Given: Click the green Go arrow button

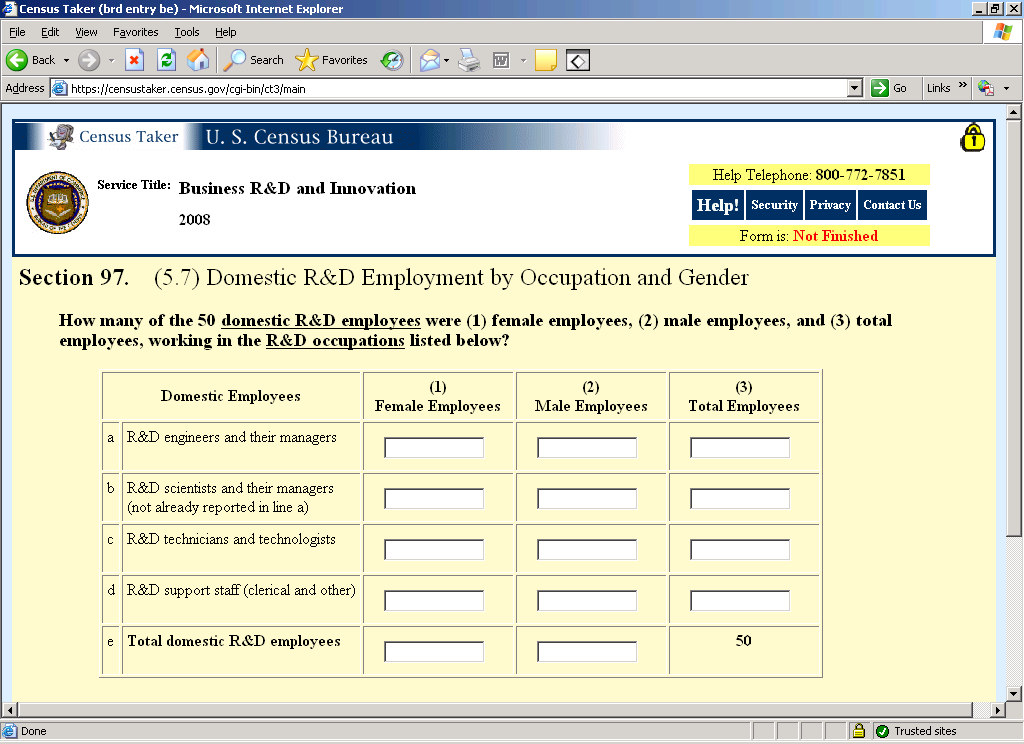Looking at the screenshot, I should pyautogui.click(x=880, y=88).
